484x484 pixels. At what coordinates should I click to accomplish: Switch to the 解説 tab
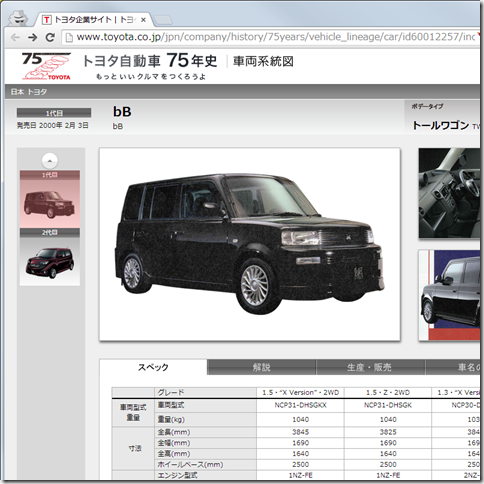(261, 367)
